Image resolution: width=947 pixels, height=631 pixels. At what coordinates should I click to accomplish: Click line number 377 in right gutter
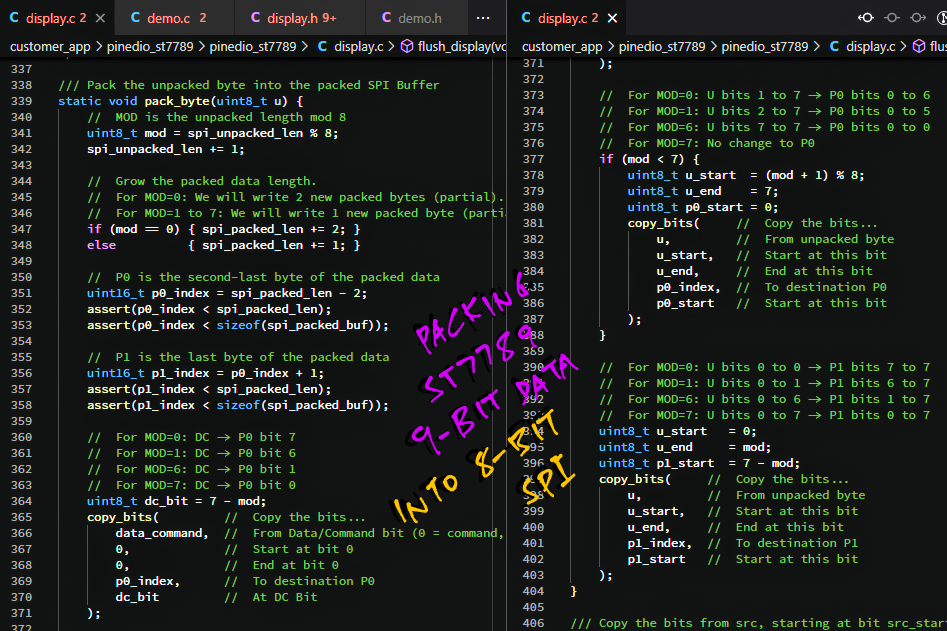pos(533,159)
